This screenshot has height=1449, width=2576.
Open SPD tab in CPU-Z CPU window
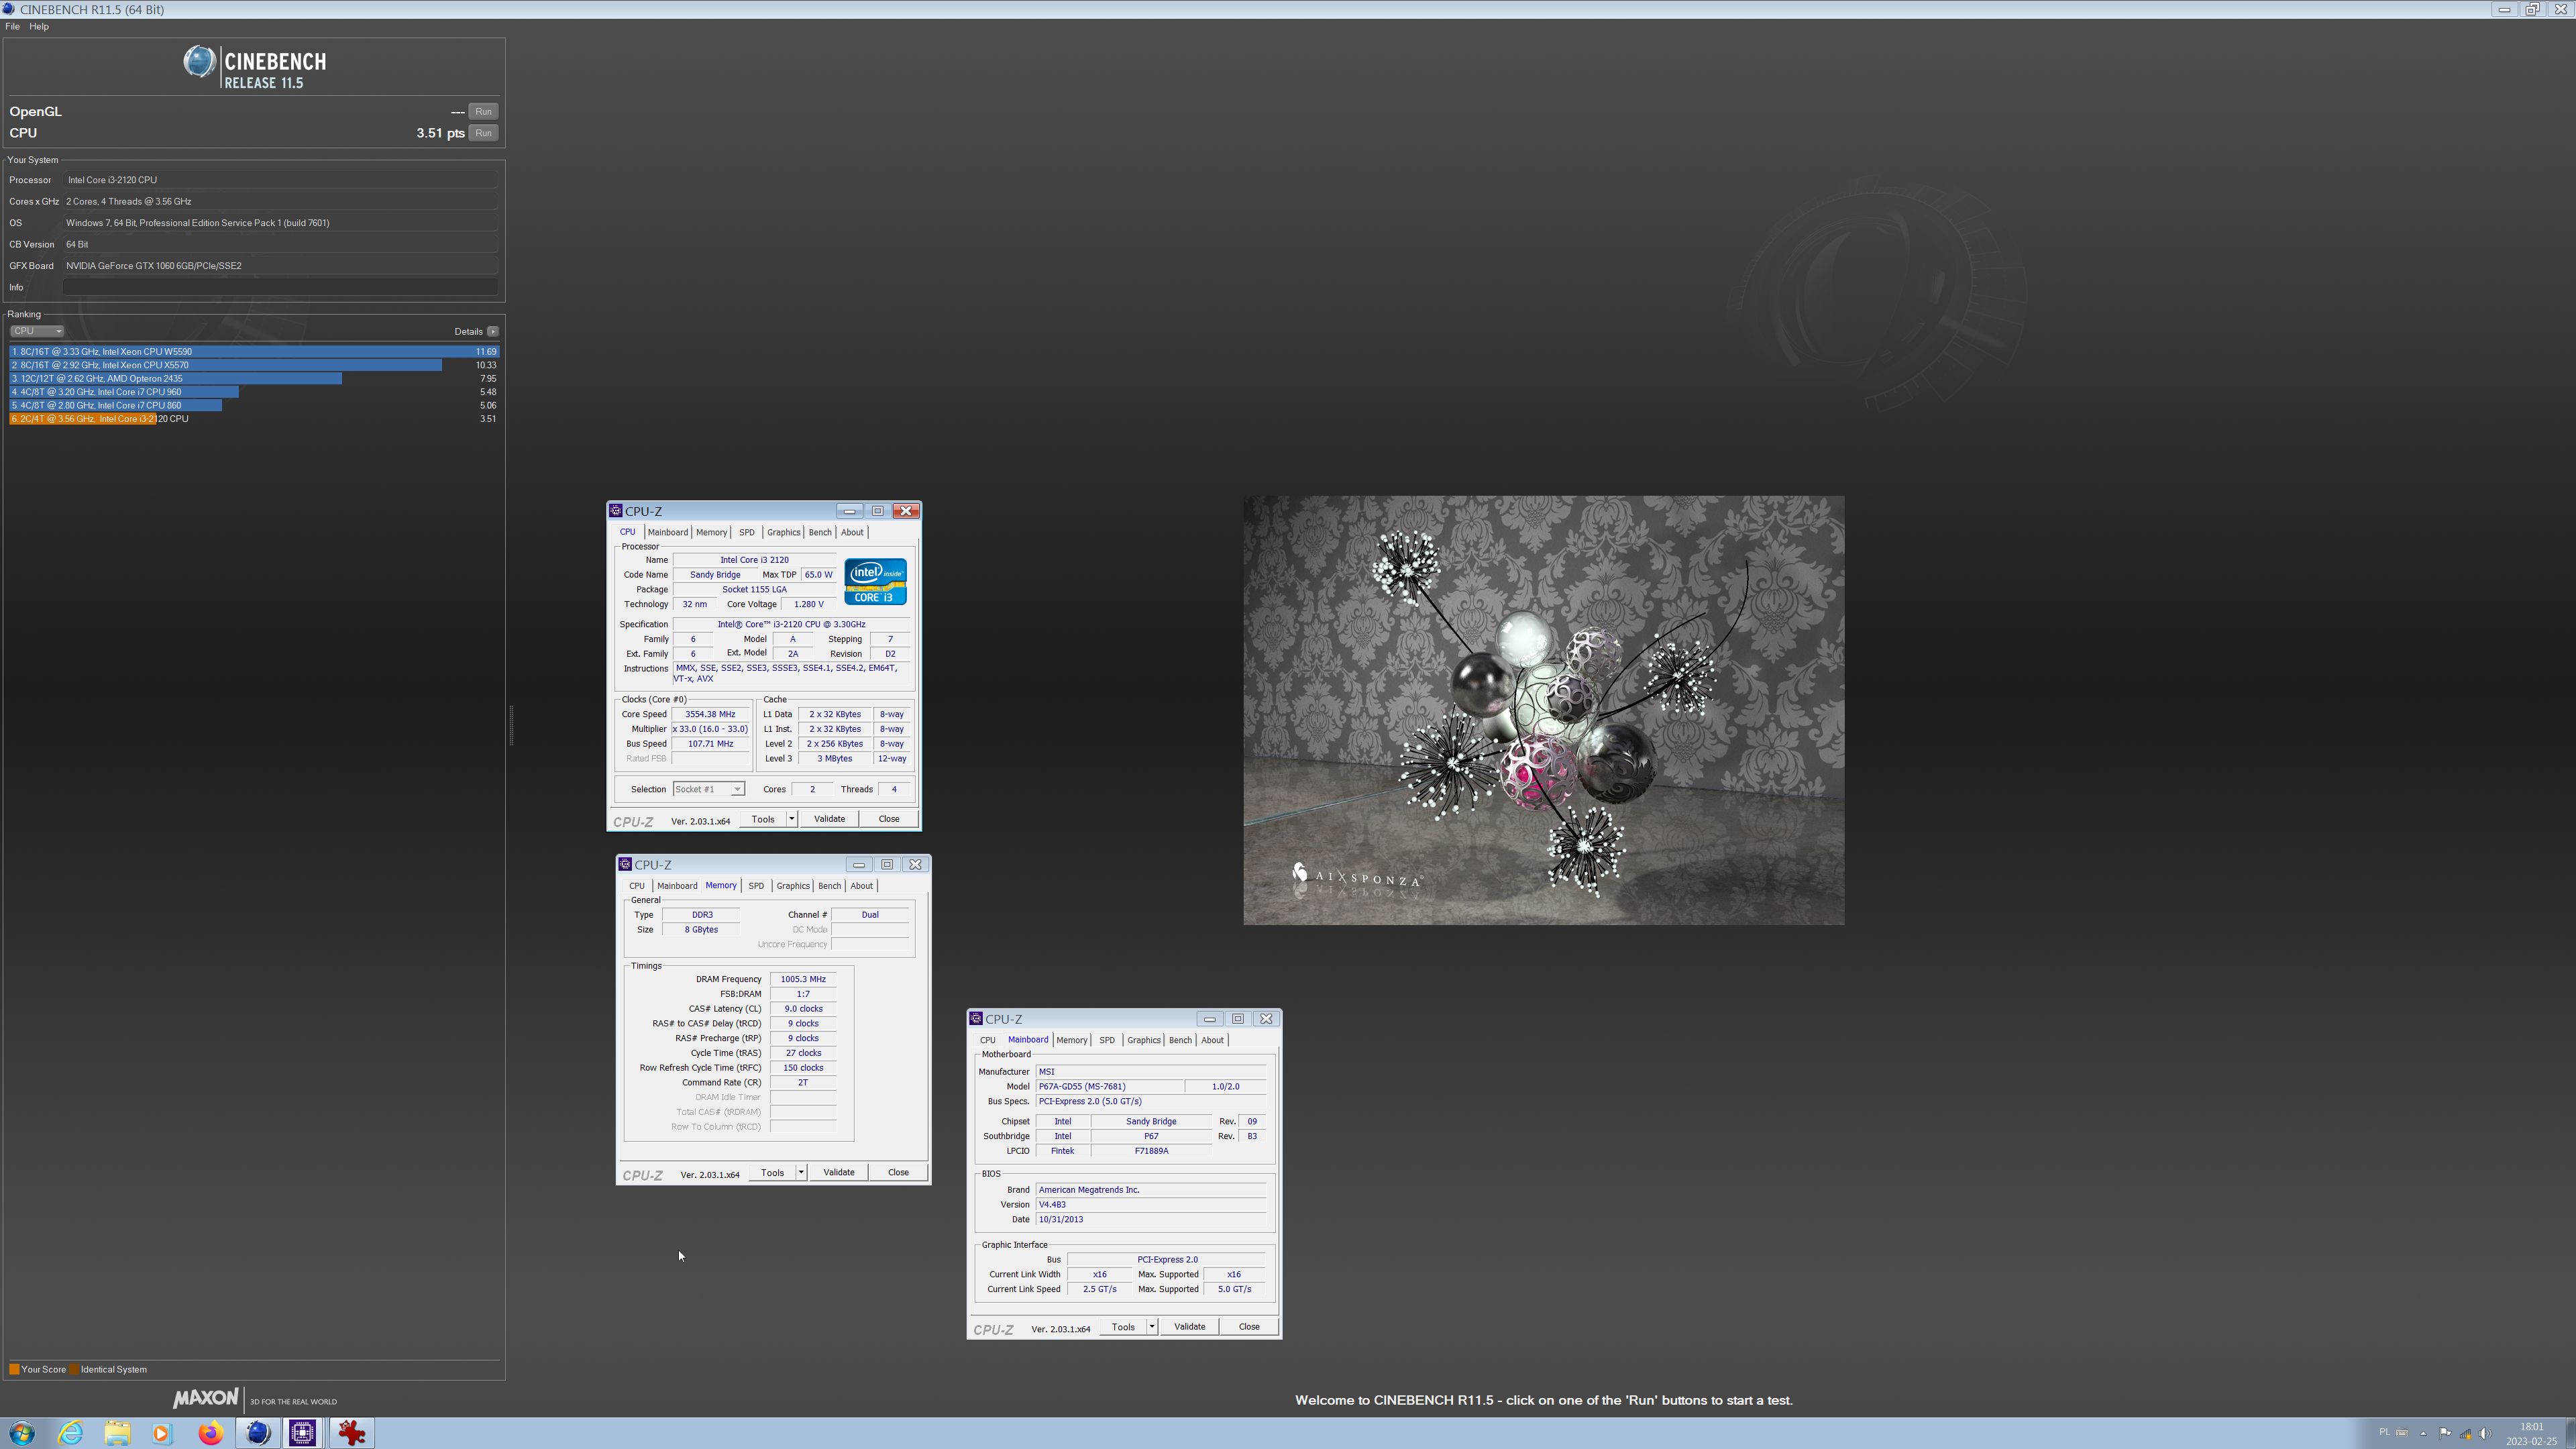(x=747, y=532)
